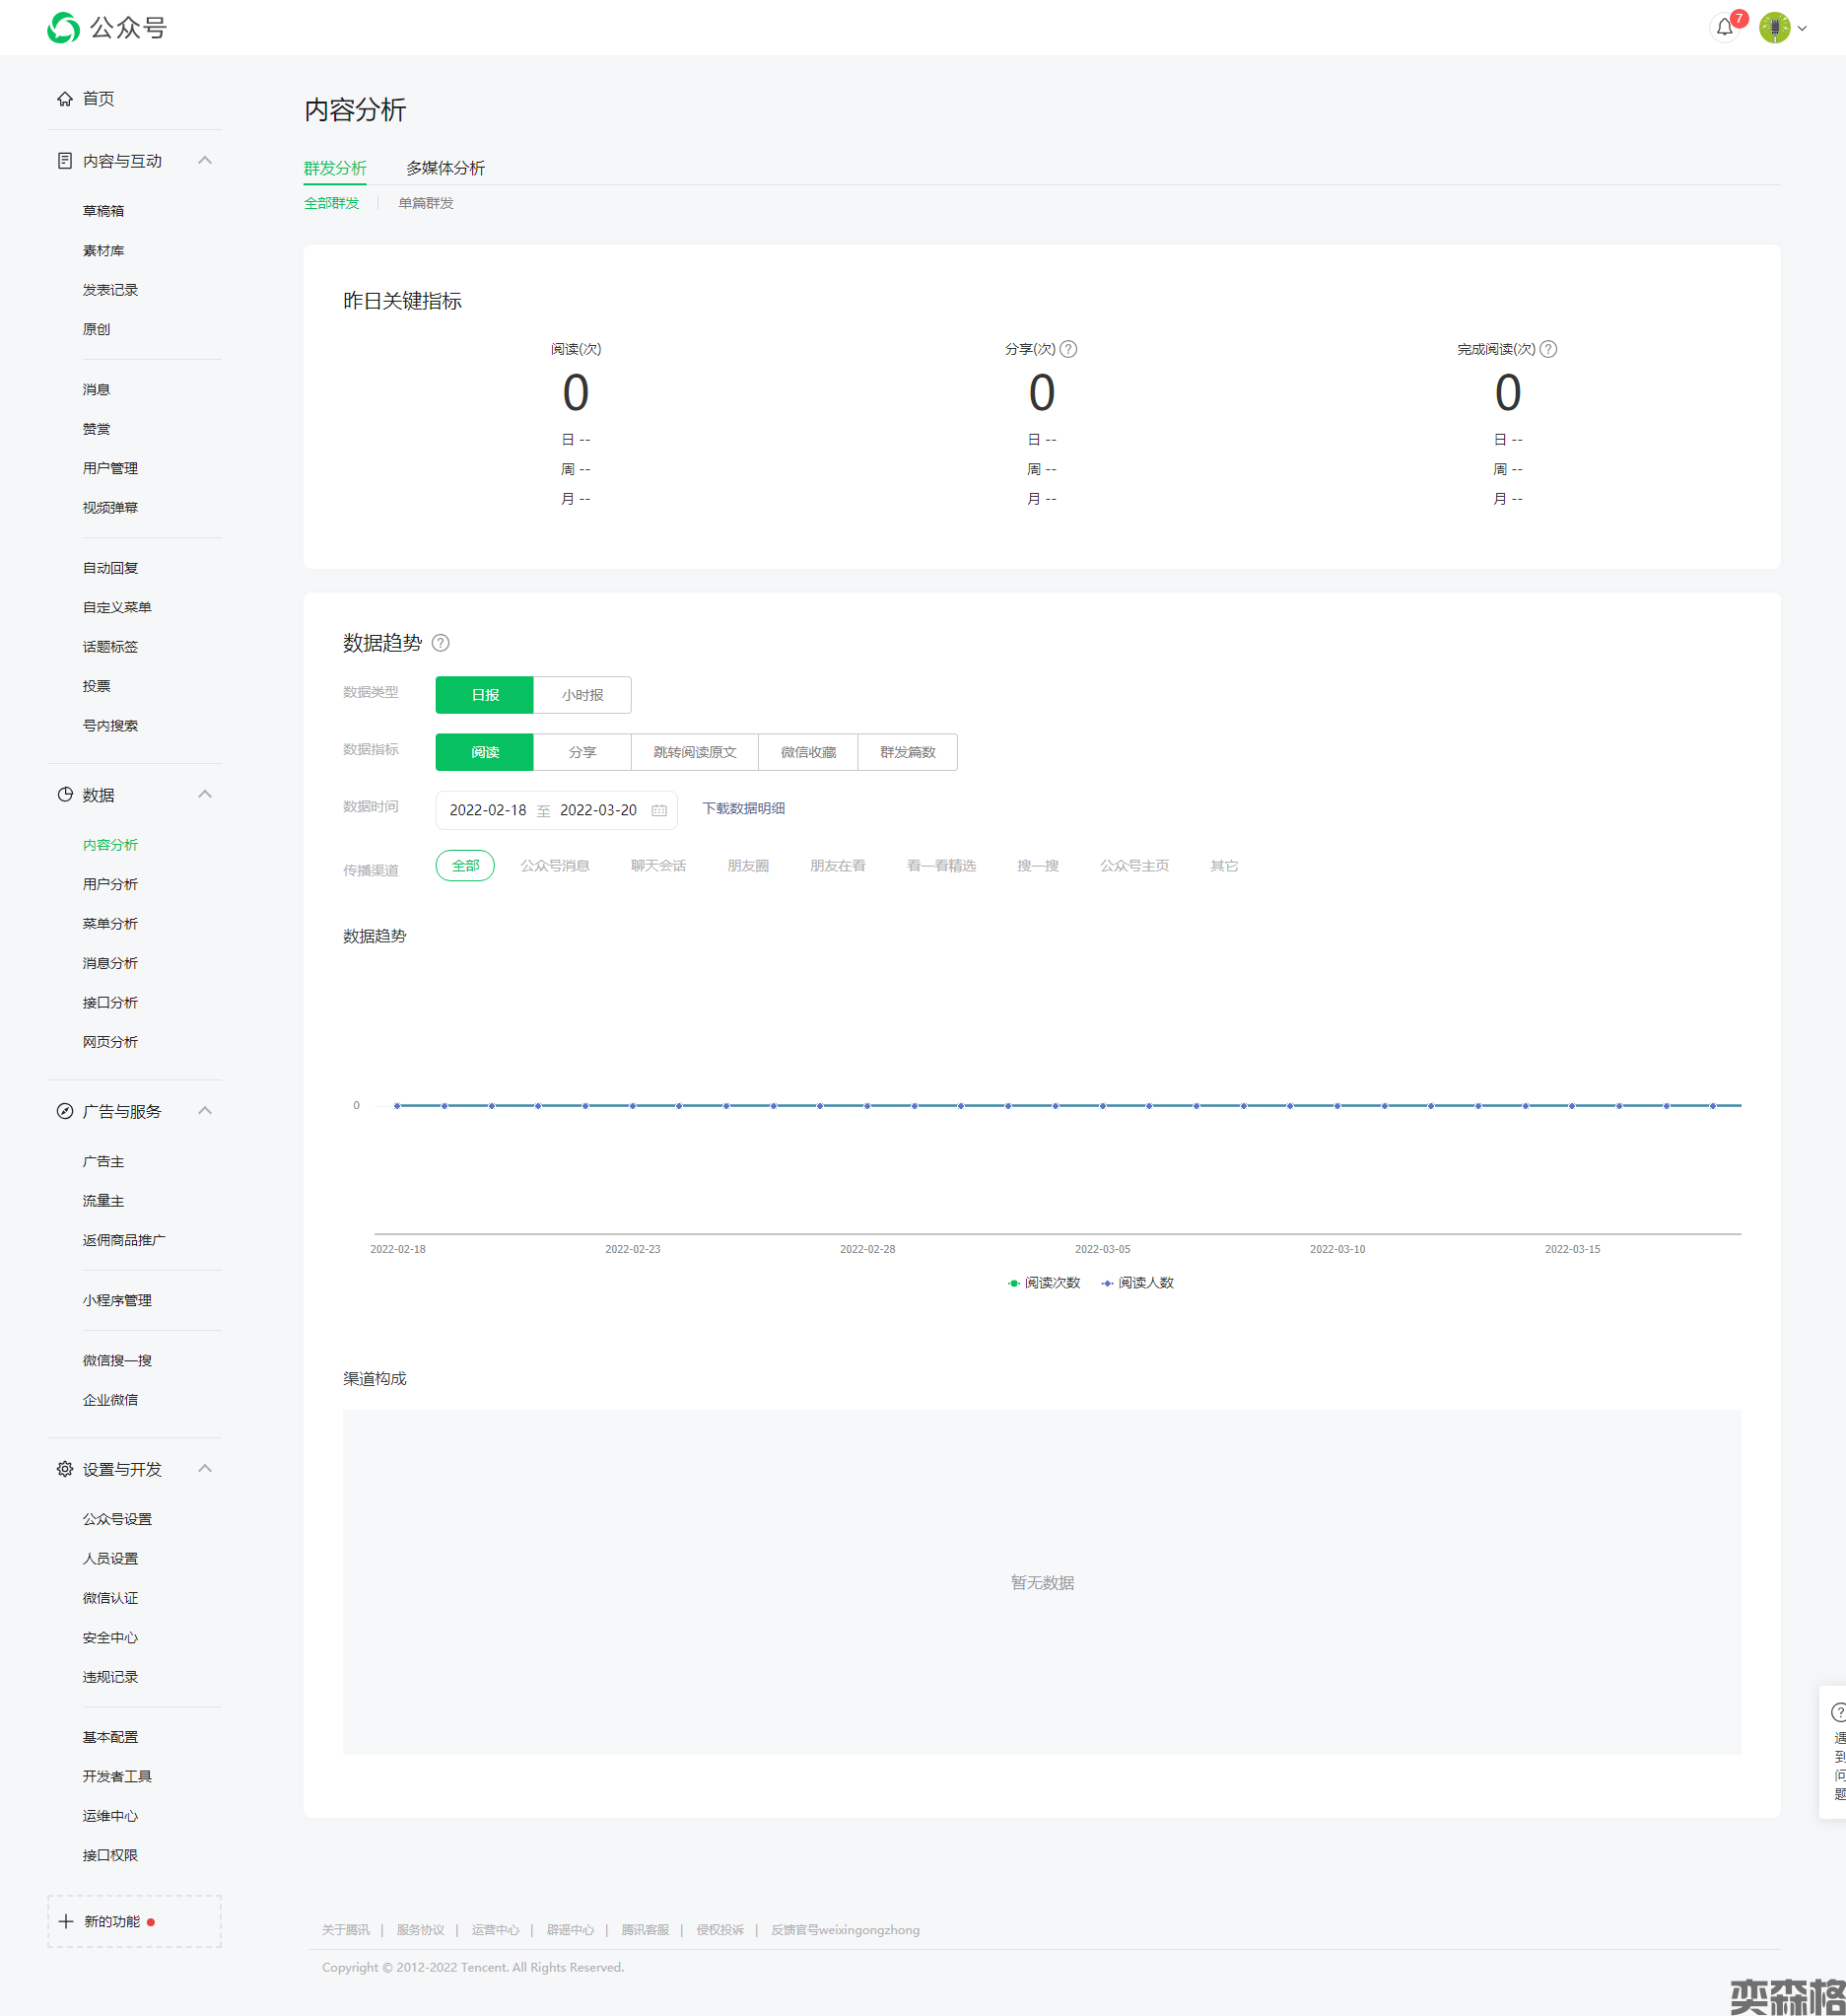
Task: Filter by 朋友圈 channel
Action: (x=748, y=866)
